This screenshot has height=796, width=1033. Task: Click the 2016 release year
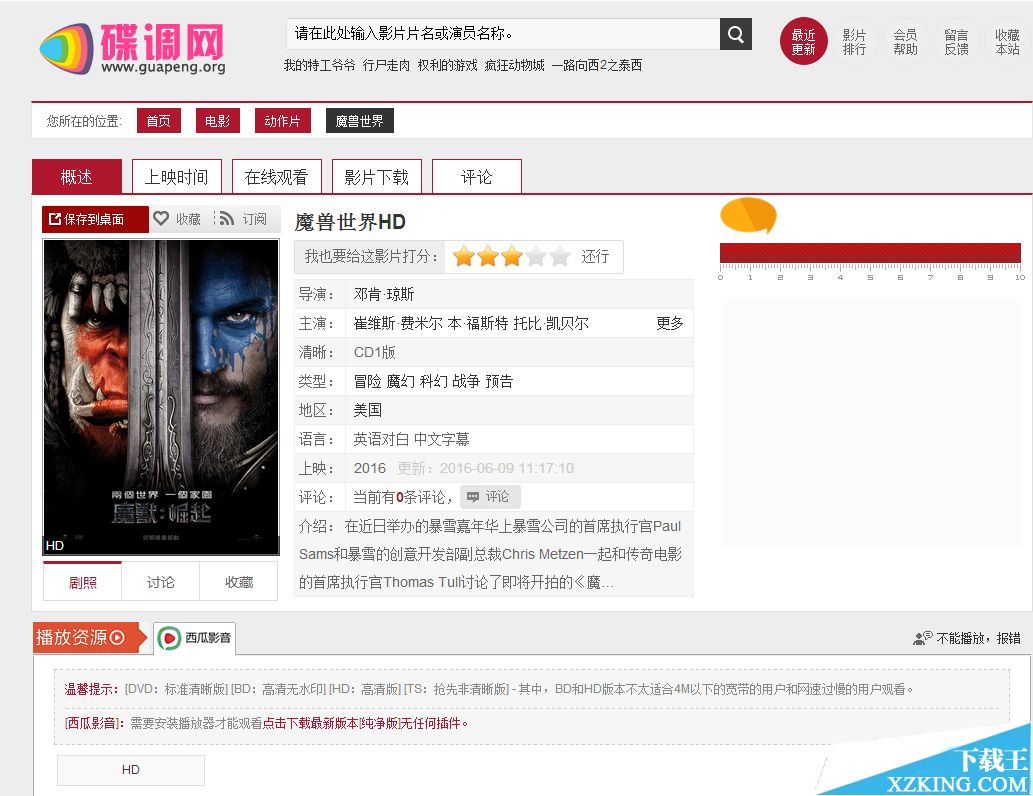[370, 469]
